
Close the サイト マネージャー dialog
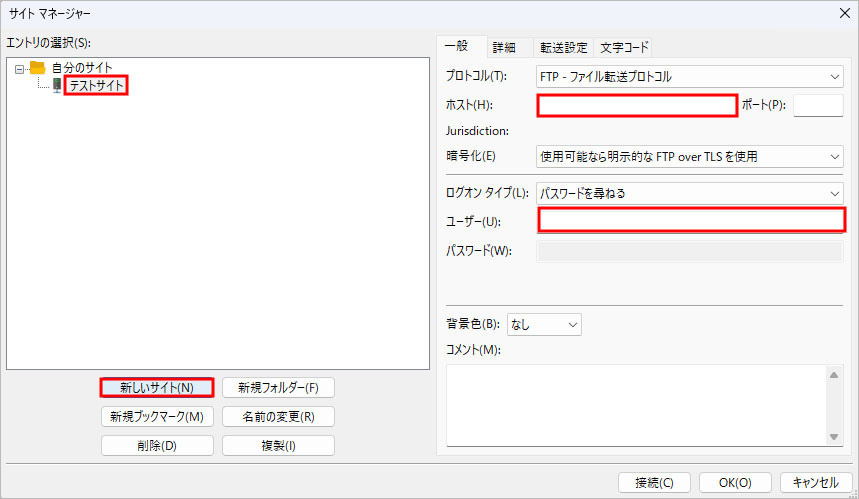tap(845, 13)
